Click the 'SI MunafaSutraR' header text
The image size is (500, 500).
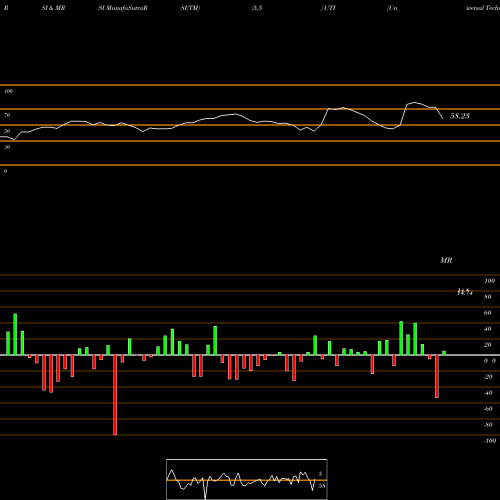123,8
